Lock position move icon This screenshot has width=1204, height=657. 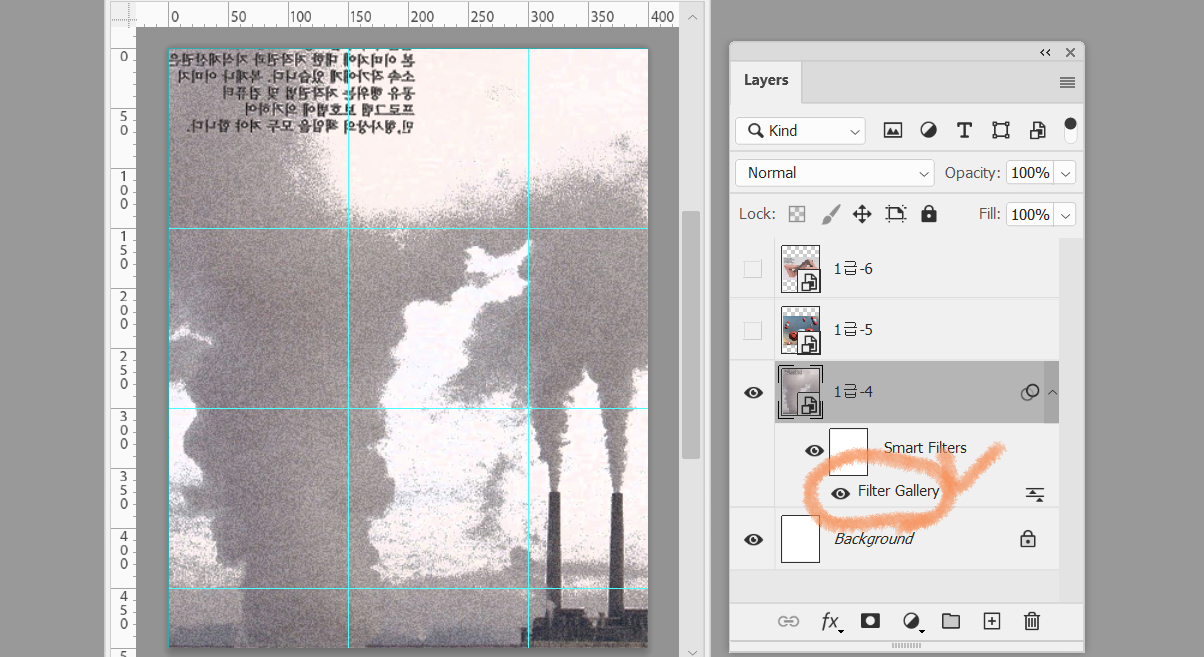(862, 214)
